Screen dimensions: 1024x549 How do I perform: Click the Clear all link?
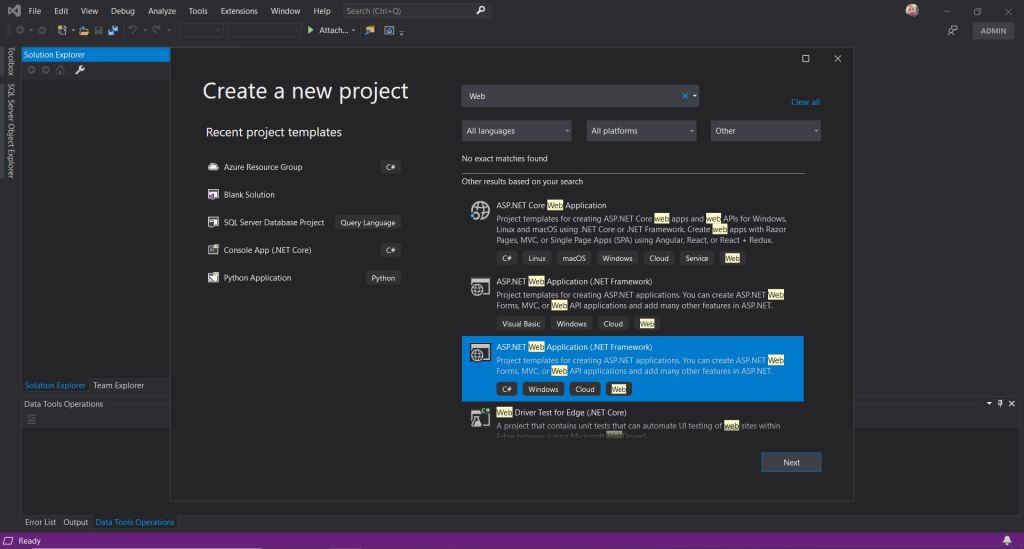[805, 102]
